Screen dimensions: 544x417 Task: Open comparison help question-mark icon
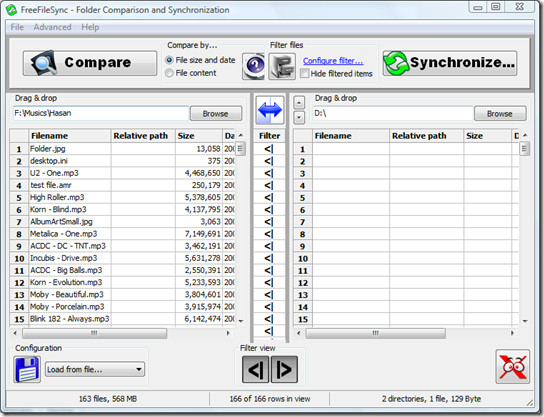pos(254,66)
